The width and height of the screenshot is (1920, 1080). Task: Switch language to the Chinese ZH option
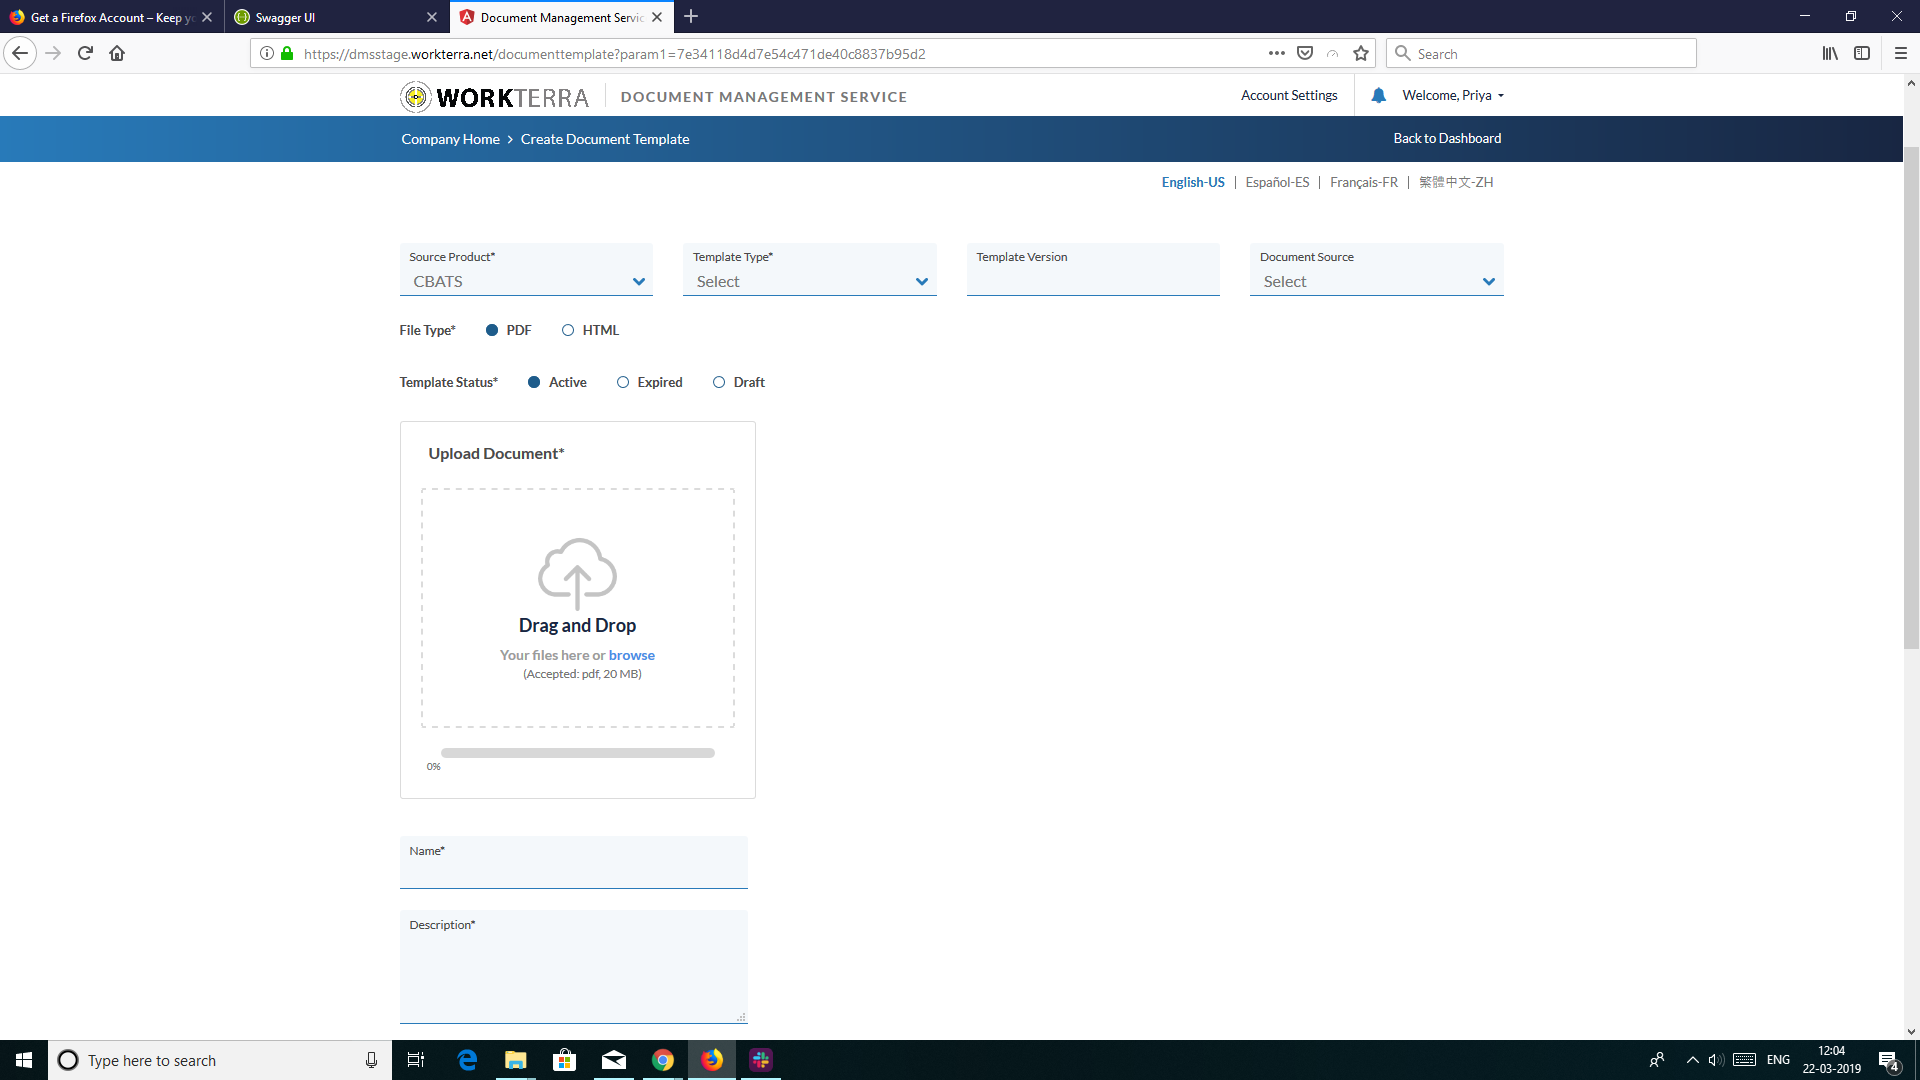(1456, 182)
